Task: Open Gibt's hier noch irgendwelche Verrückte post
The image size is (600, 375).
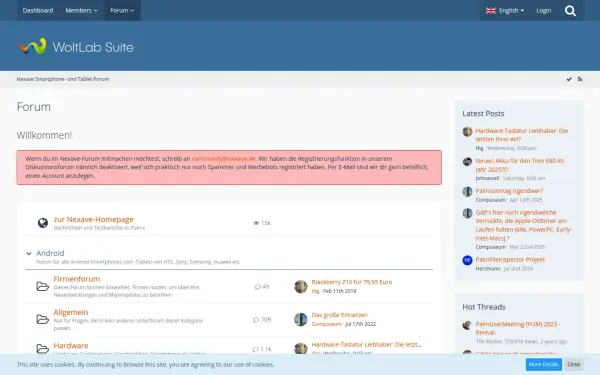Action: (x=523, y=225)
